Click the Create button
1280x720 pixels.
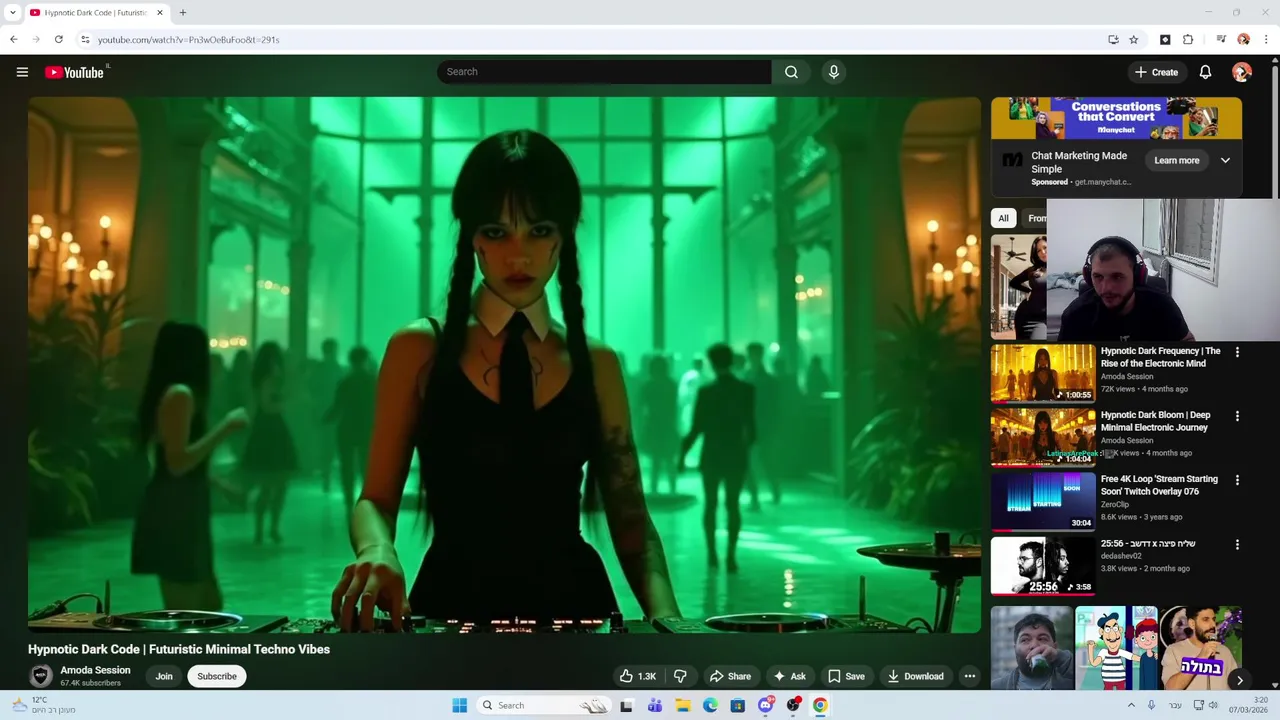(x=1156, y=72)
